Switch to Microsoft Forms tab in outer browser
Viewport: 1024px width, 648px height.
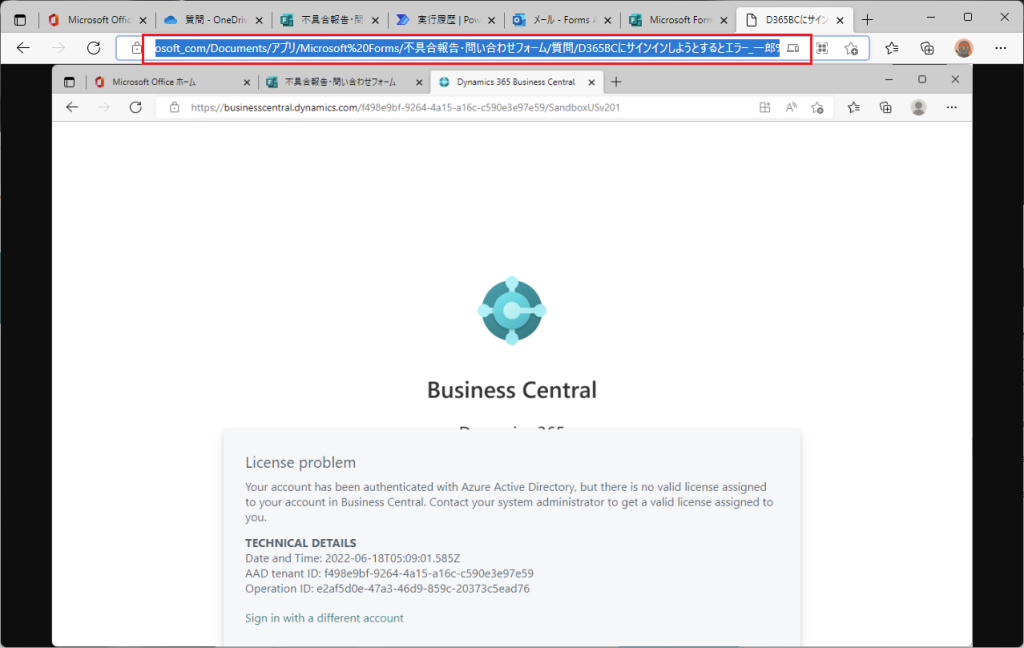678,20
